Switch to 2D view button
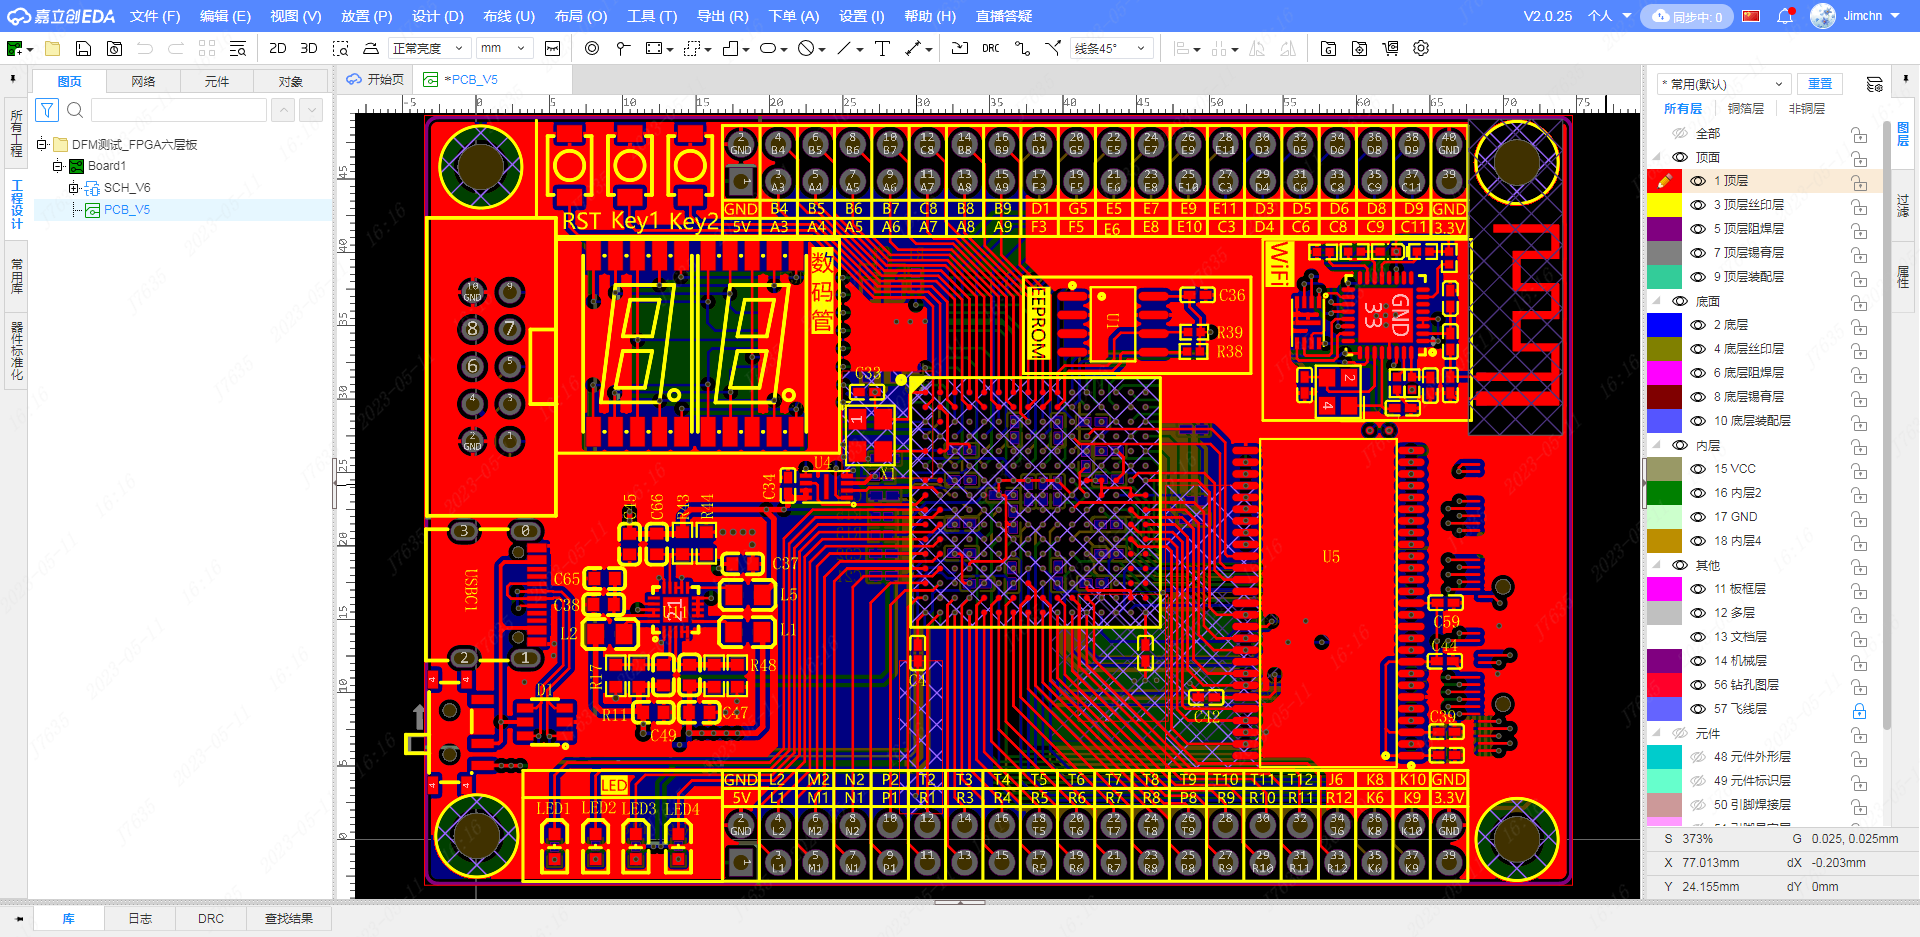The image size is (1920, 937). [278, 48]
